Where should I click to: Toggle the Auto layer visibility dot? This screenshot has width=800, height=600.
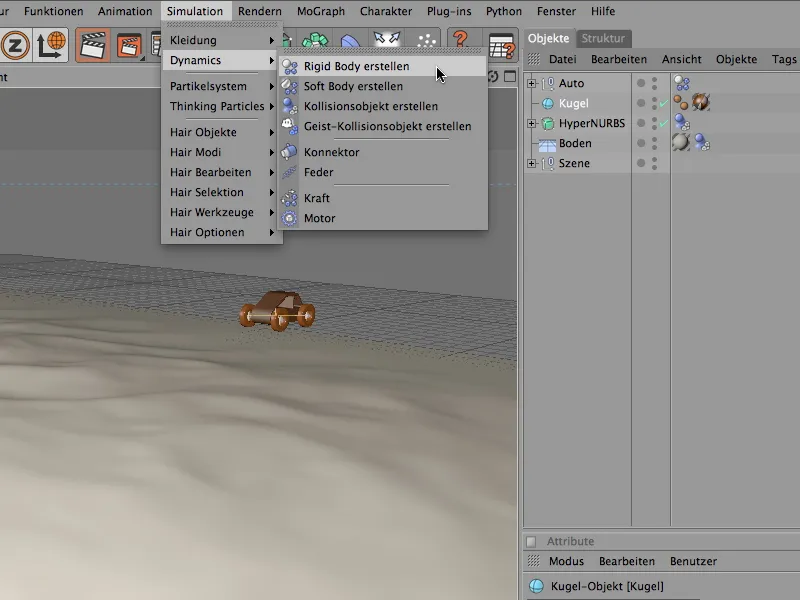(641, 83)
